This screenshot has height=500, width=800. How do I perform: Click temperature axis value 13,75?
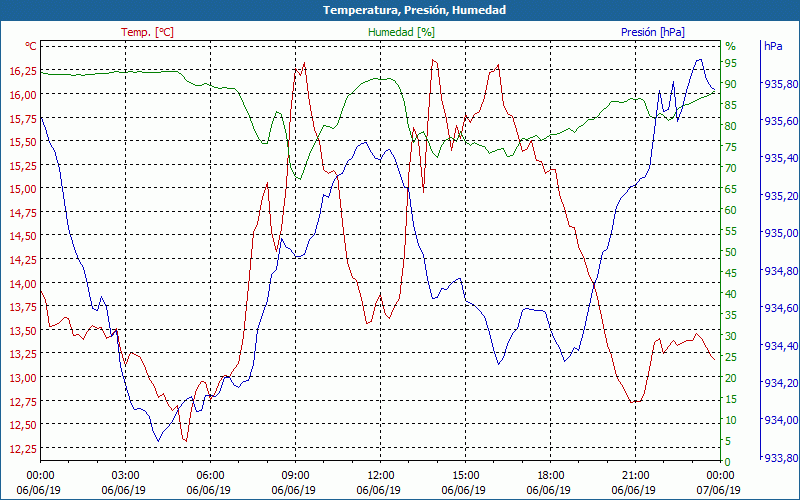point(23,307)
